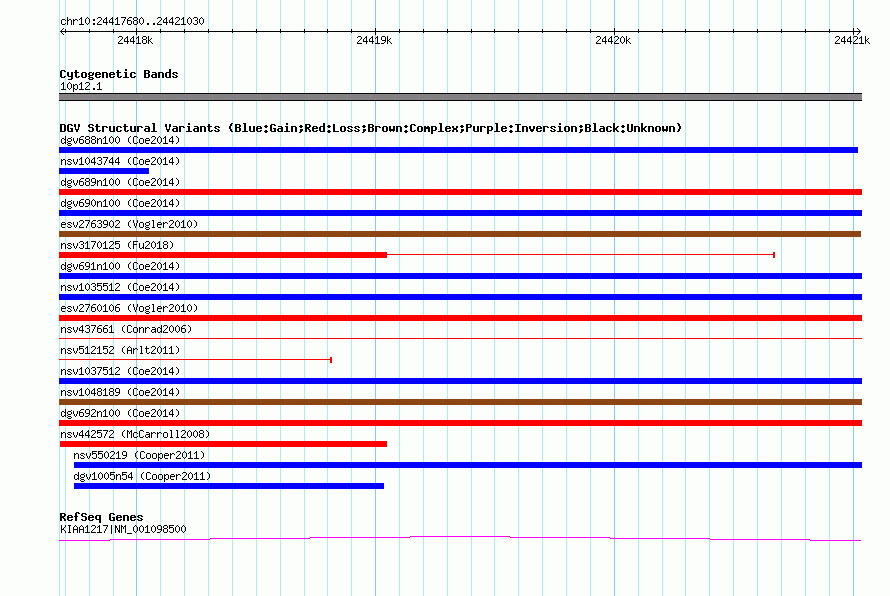Screen dimensions: 890x596
Task: Select the blue nsv550219 bar
Action: tap(468, 465)
